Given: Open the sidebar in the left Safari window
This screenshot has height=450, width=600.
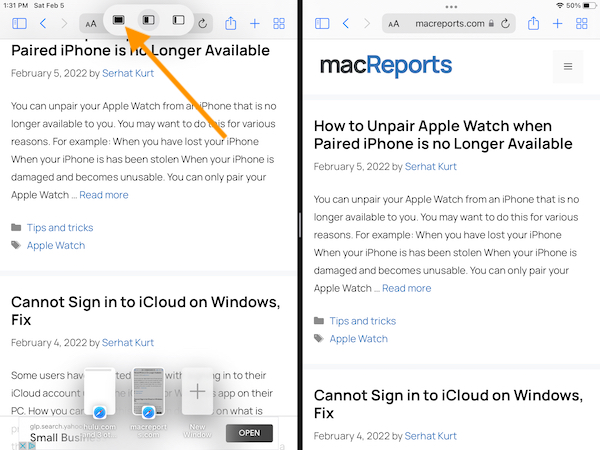Looking at the screenshot, I should (19, 24).
